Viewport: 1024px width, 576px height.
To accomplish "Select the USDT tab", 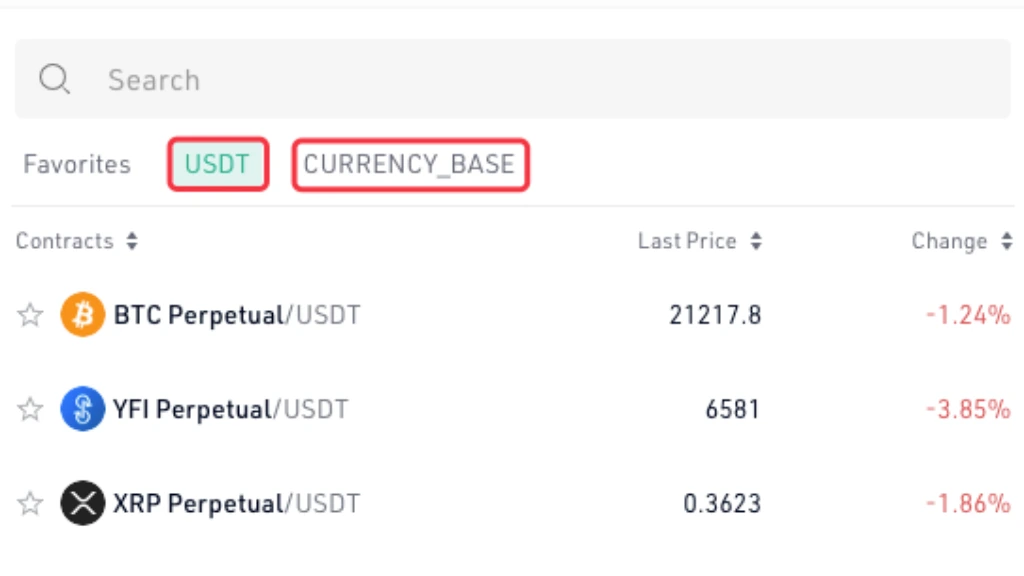I will 217,164.
